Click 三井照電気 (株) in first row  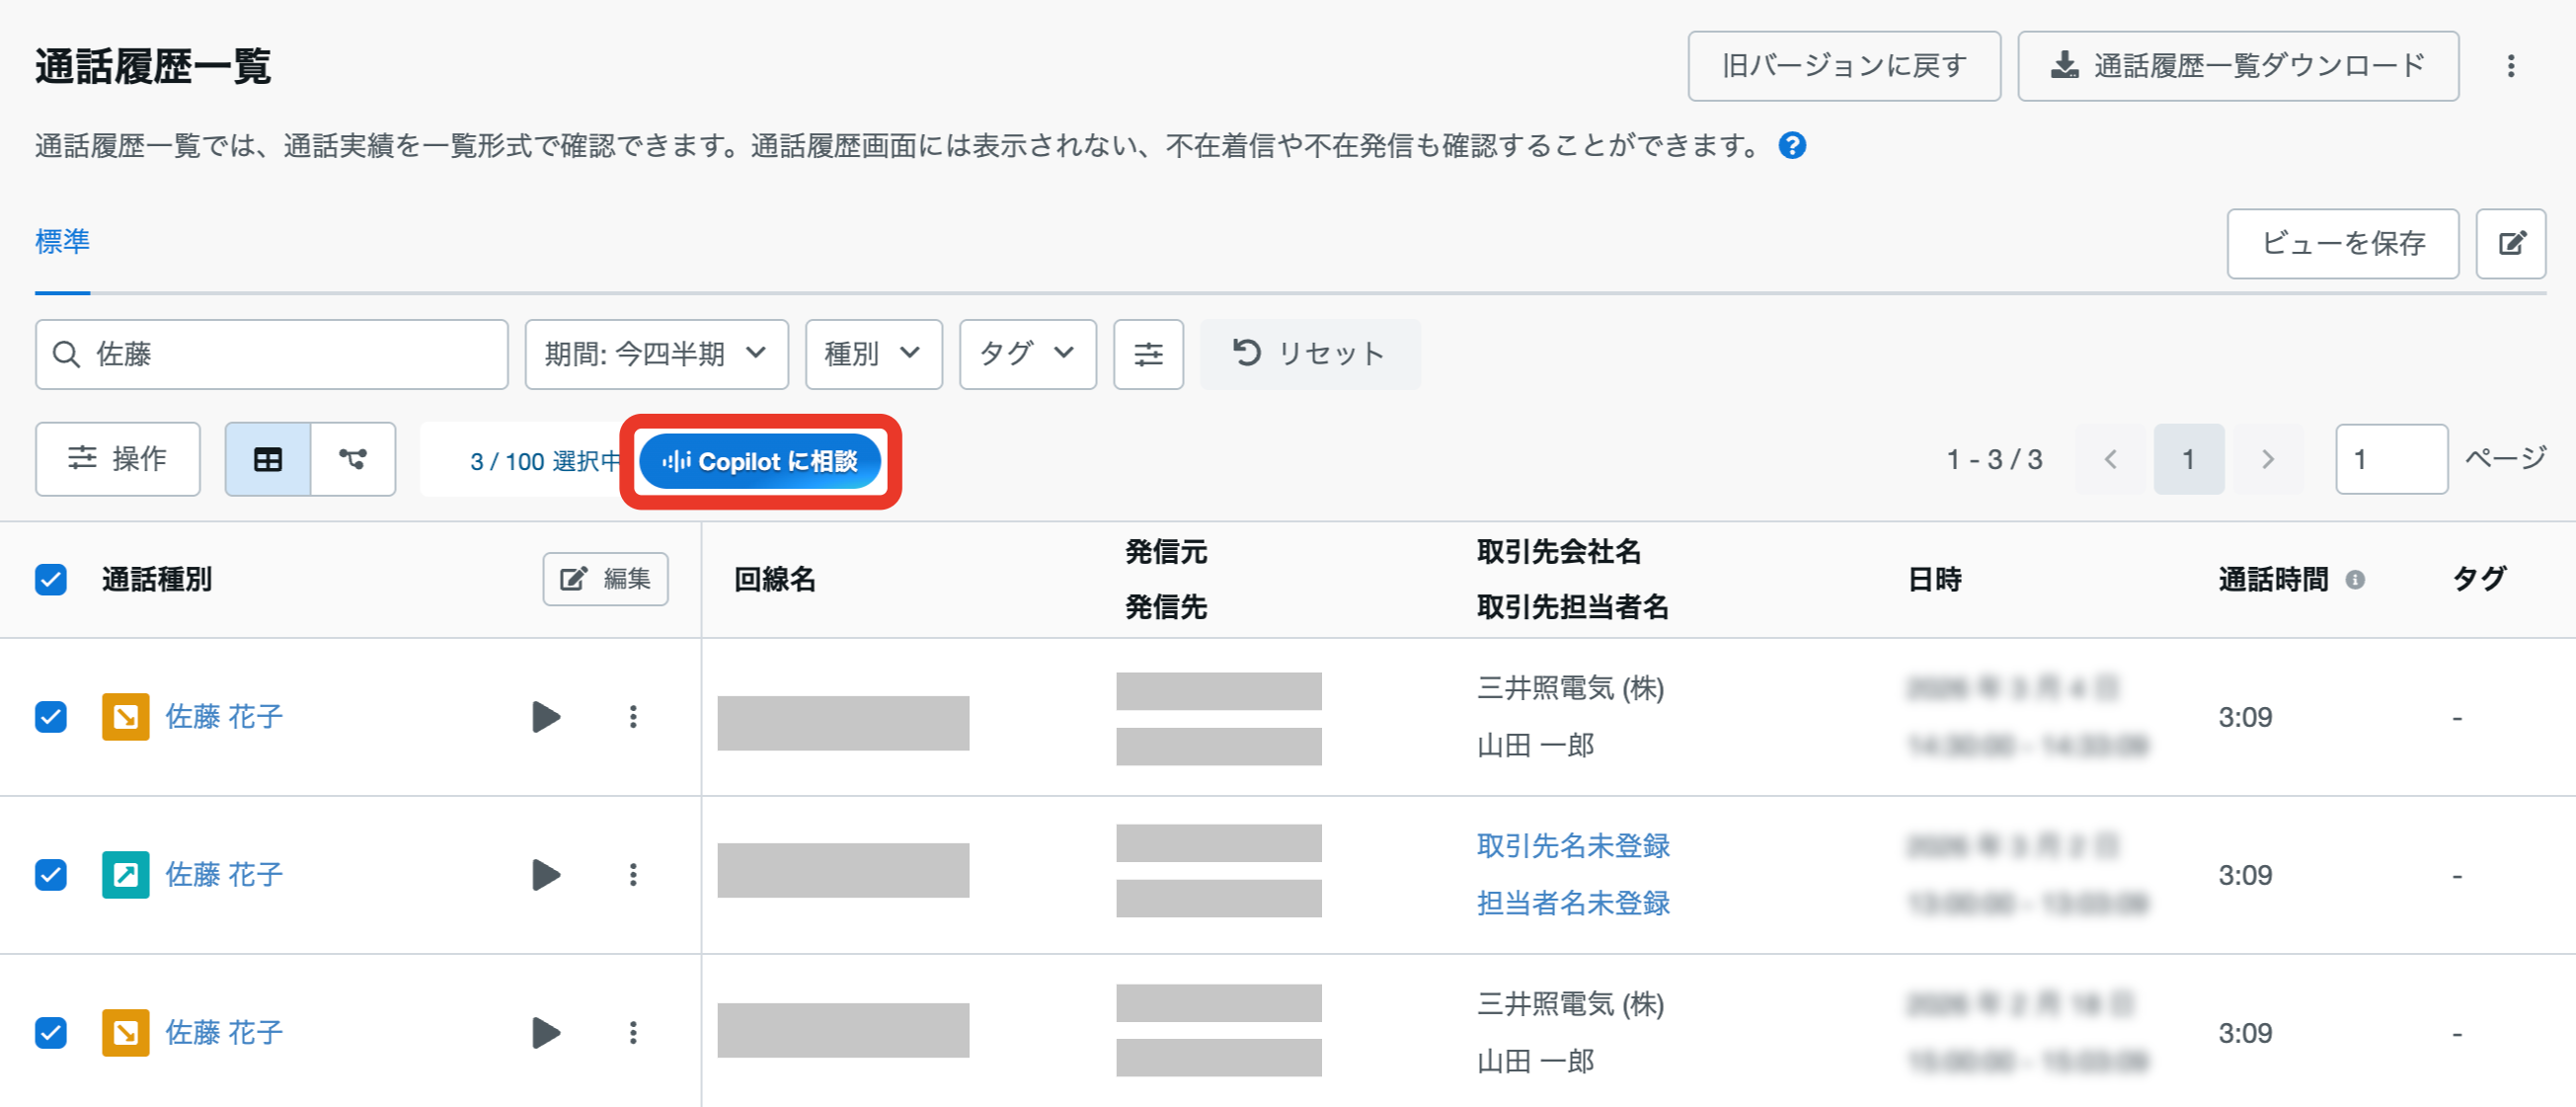tap(1570, 688)
